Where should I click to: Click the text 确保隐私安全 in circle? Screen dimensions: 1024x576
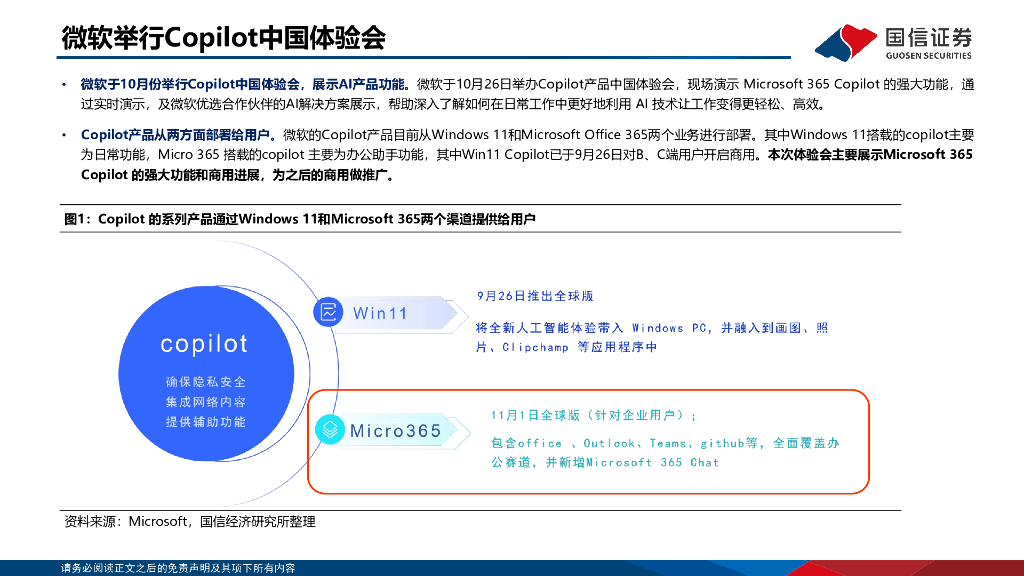tap(206, 382)
